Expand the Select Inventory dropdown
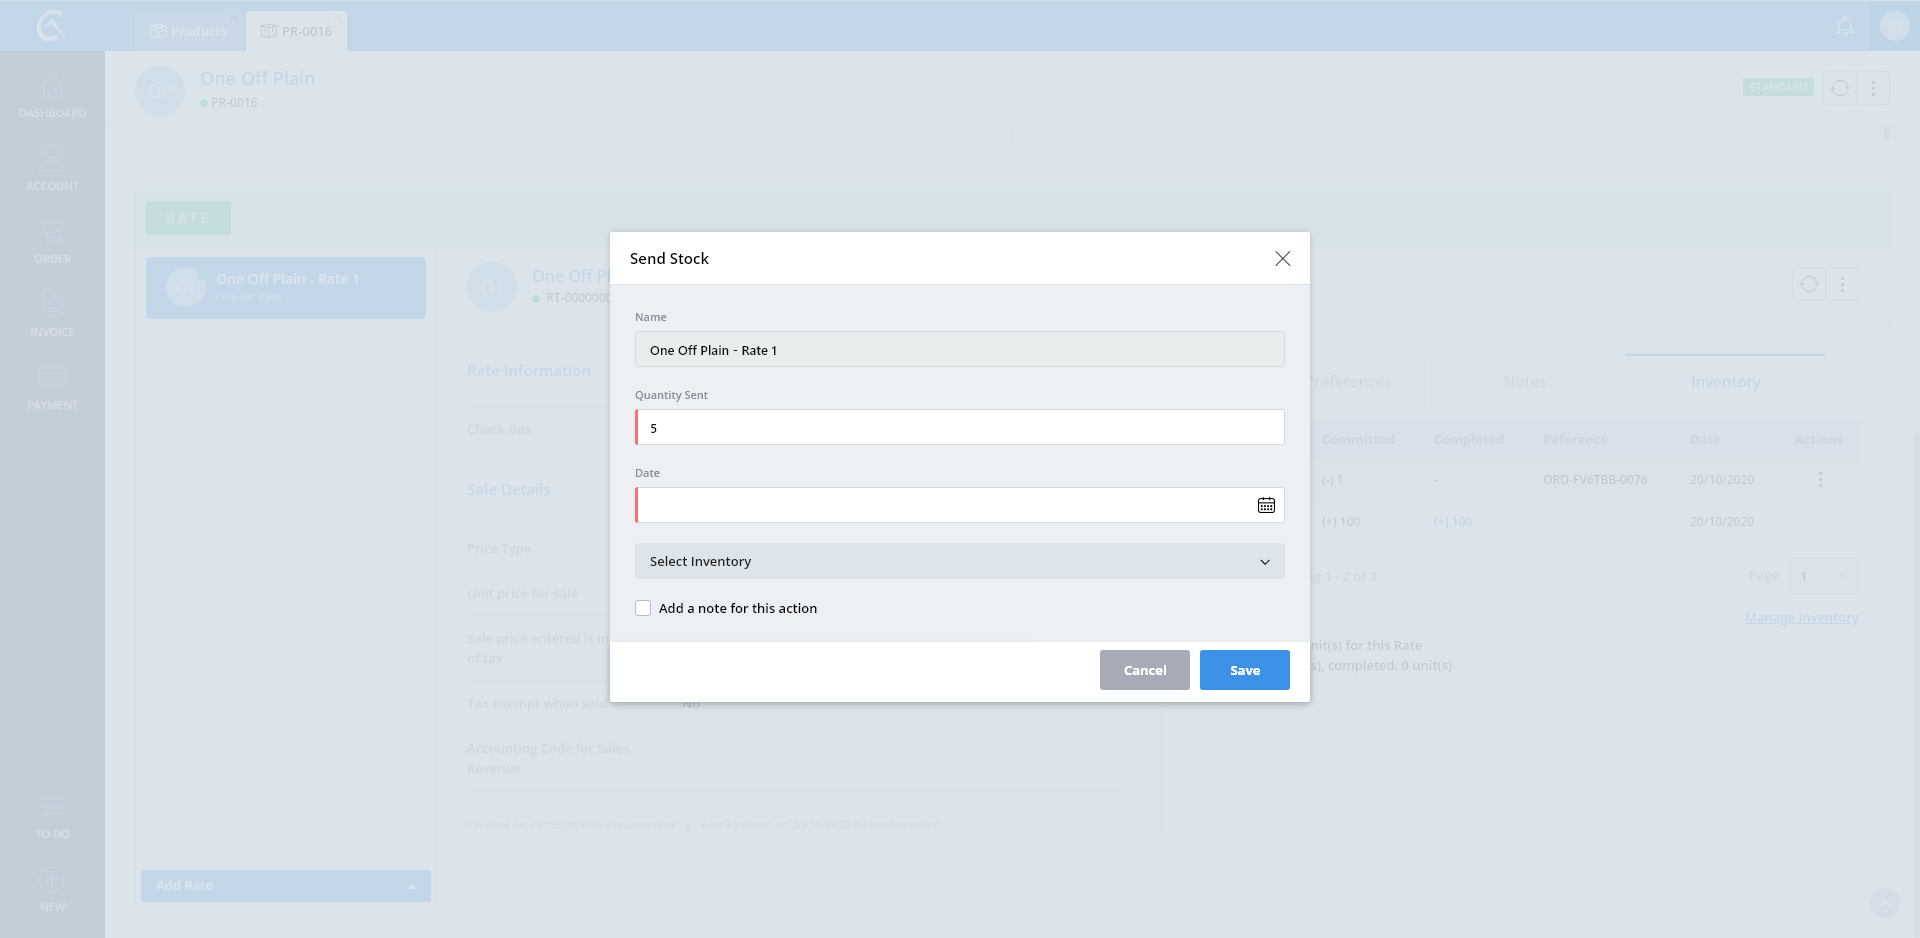1920x938 pixels. 959,561
